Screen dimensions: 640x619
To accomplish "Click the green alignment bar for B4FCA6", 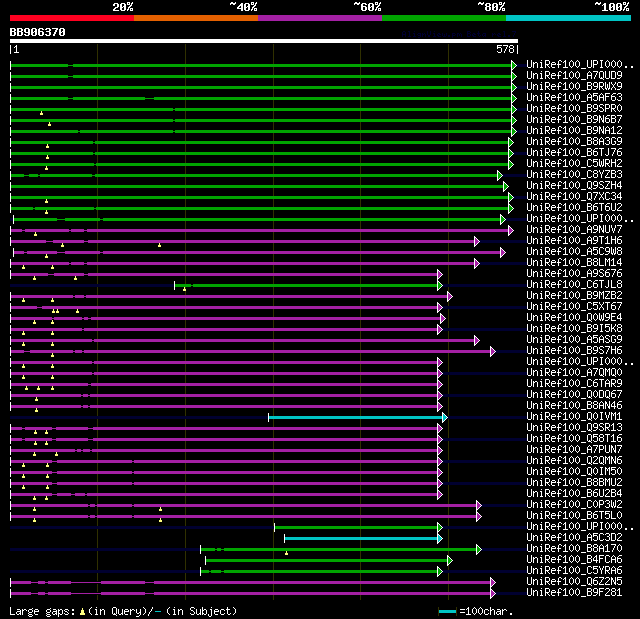I will [327, 561].
